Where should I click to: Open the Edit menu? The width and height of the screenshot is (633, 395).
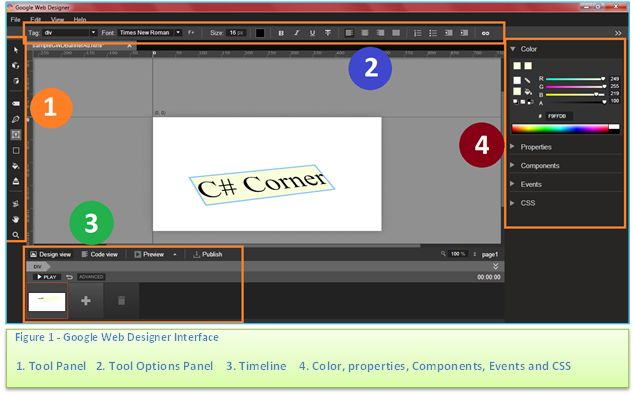coord(36,19)
